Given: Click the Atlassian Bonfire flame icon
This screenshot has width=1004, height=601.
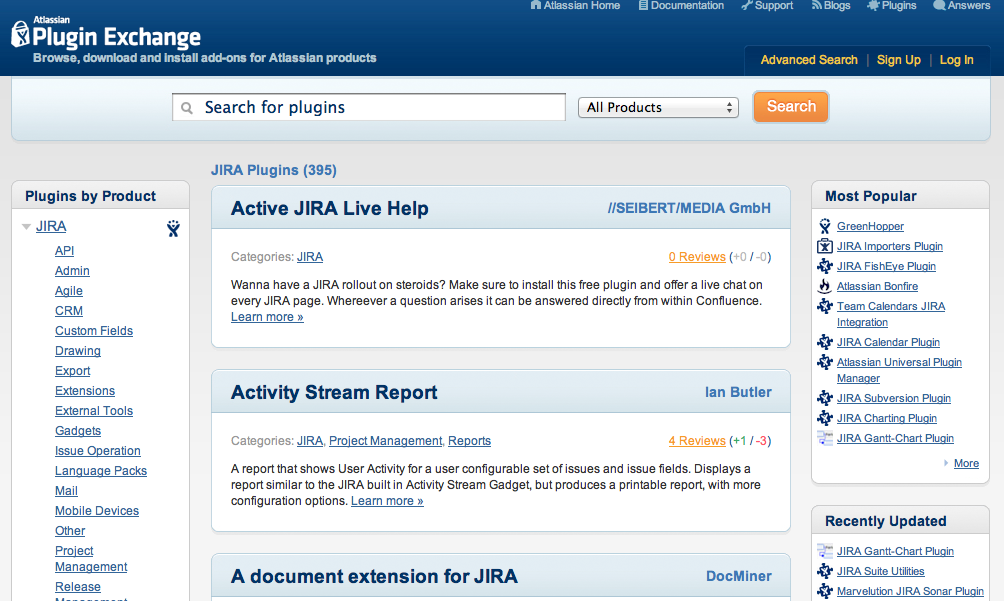Looking at the screenshot, I should (x=825, y=286).
